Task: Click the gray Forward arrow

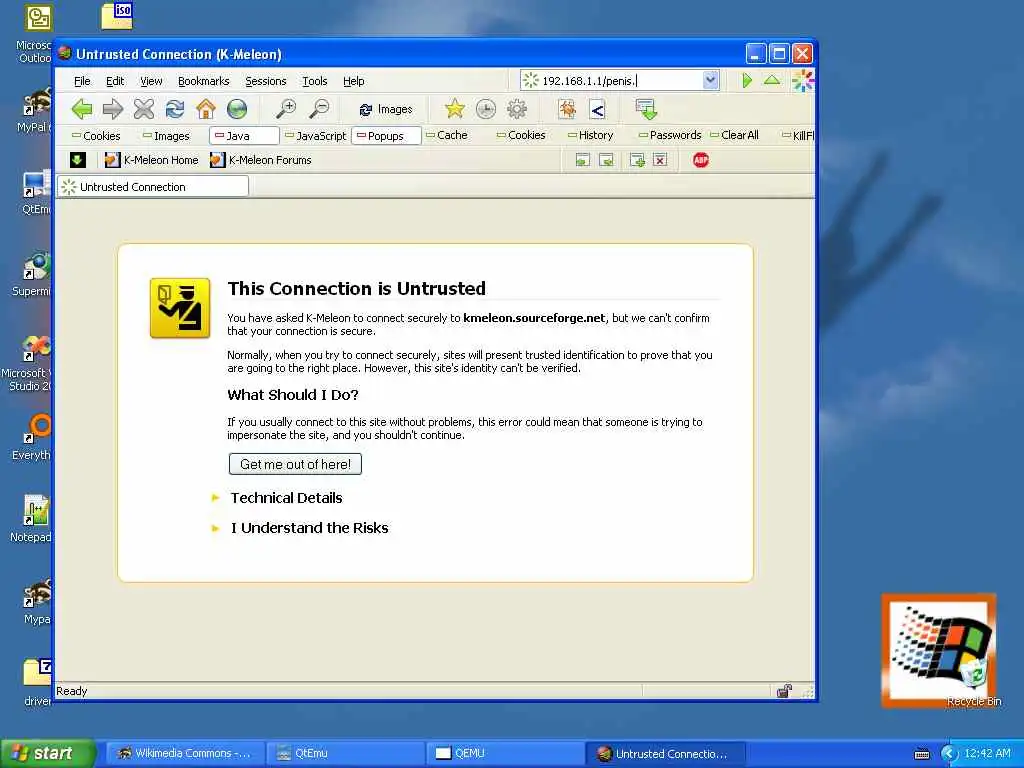Action: [113, 109]
